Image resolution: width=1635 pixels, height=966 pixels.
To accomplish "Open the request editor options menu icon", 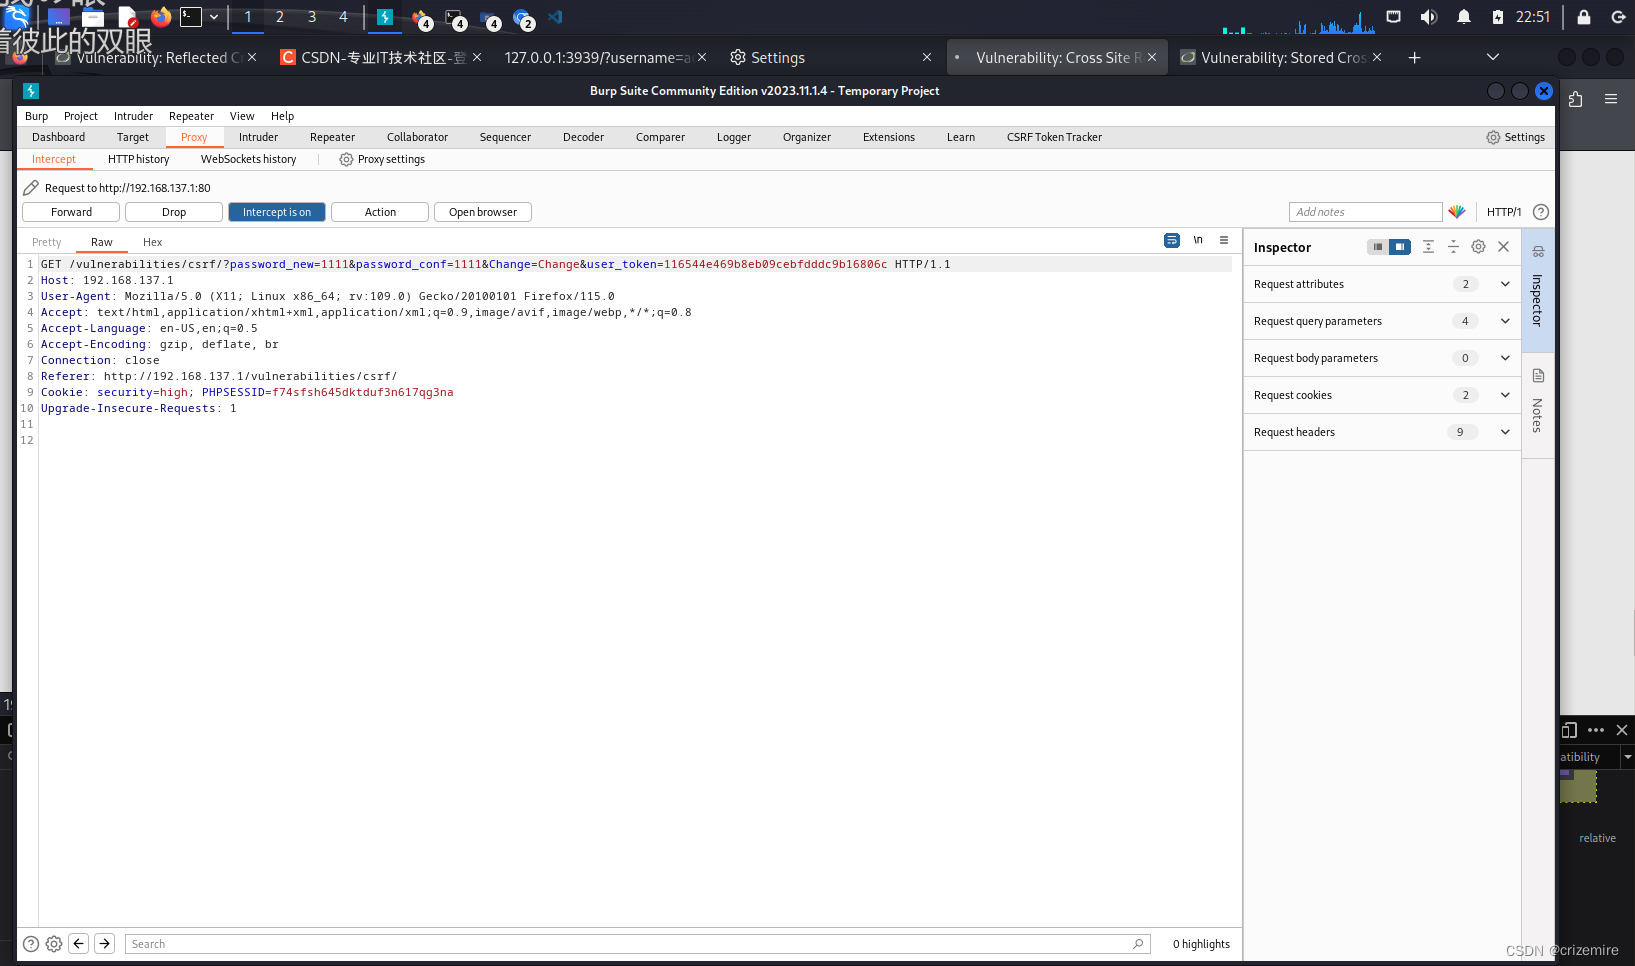I will point(1224,240).
